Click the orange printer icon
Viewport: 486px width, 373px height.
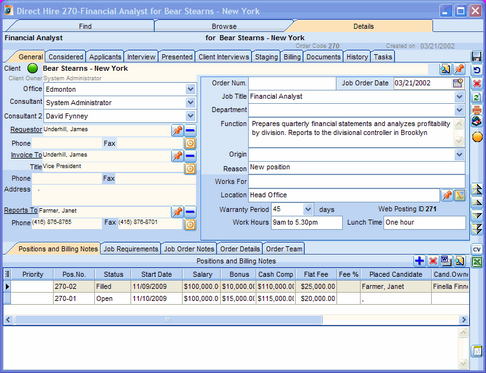pyautogui.click(x=477, y=109)
